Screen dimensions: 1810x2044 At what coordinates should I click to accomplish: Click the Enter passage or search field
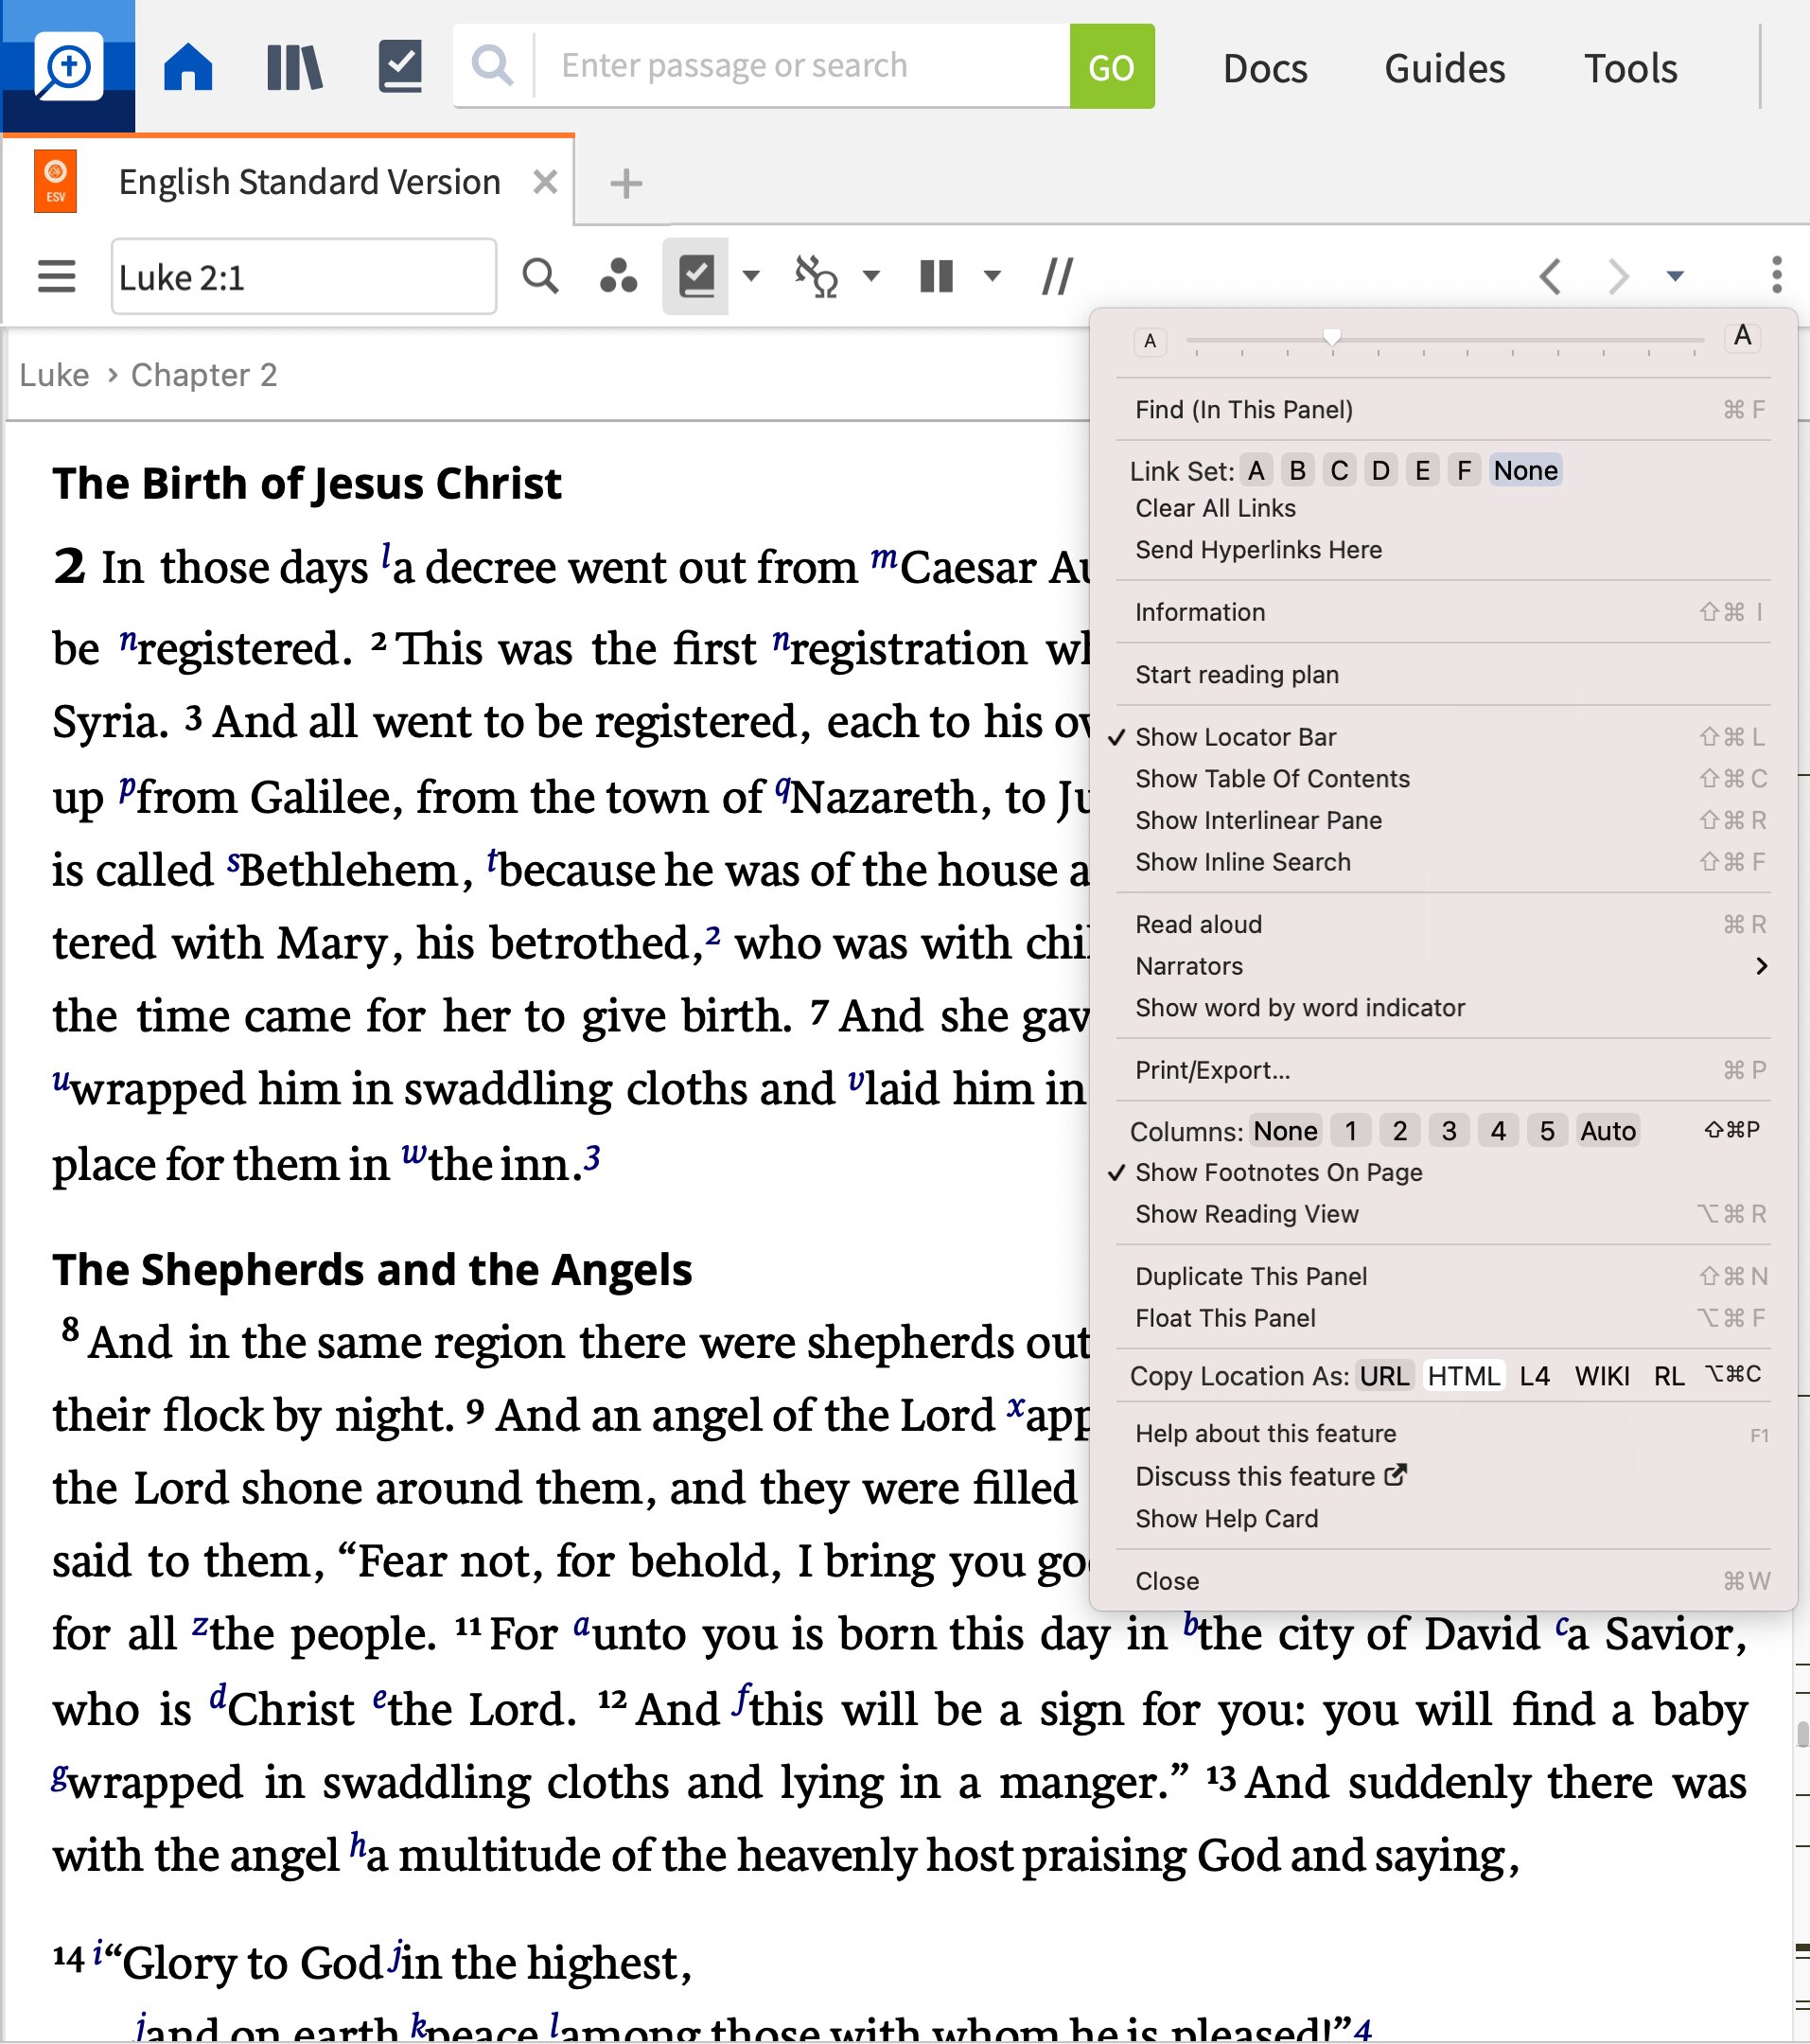[803, 66]
